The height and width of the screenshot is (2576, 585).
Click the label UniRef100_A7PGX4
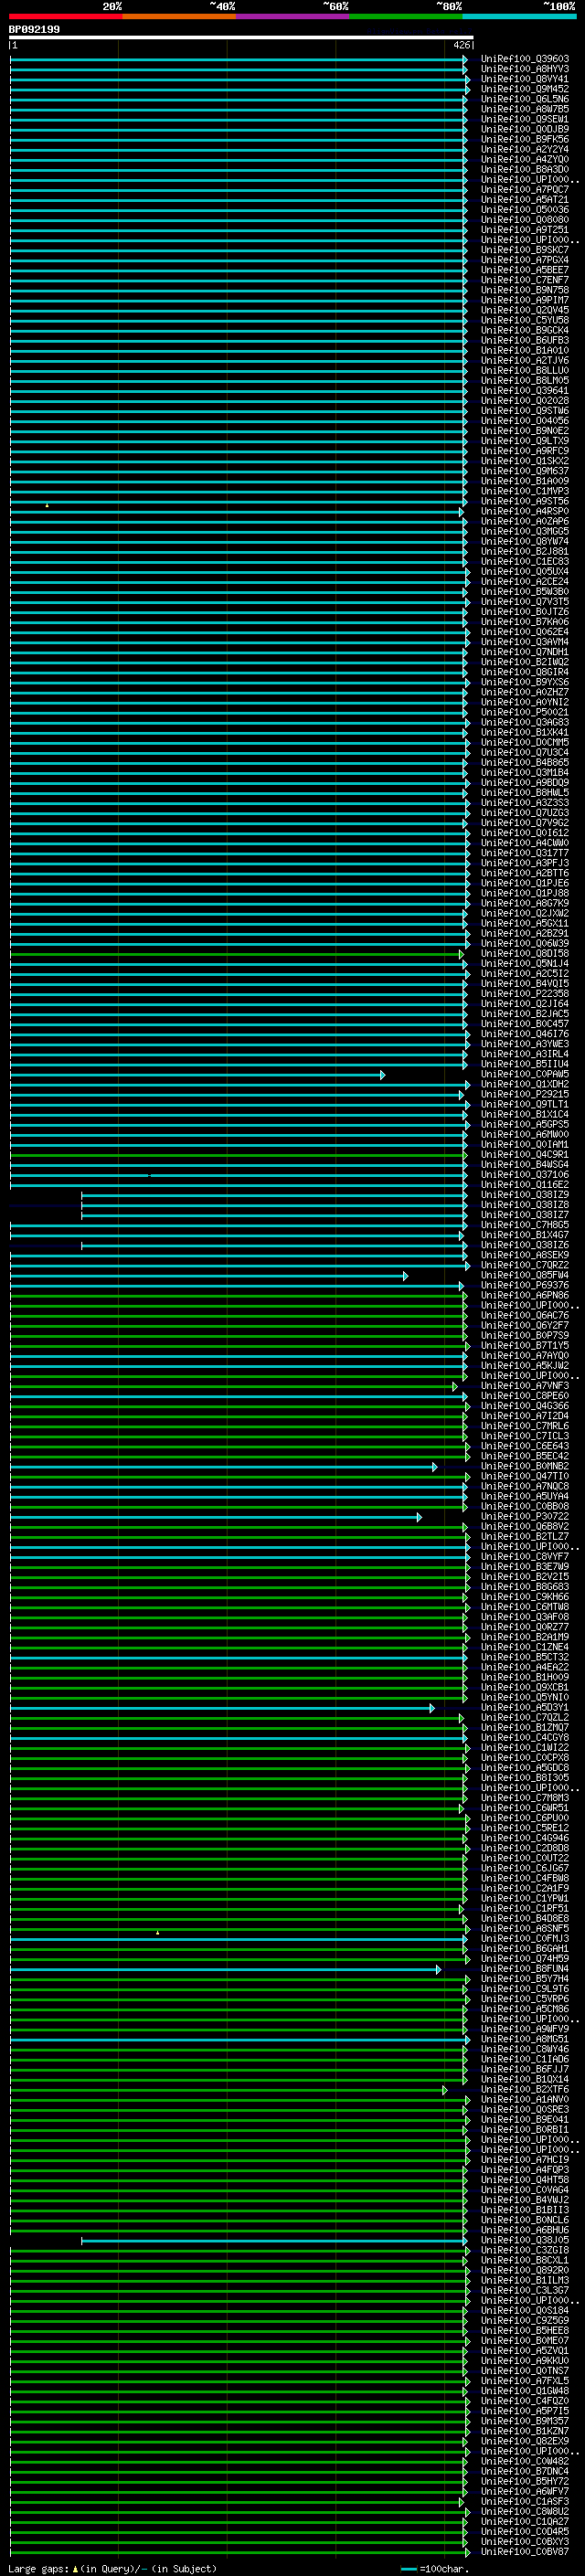525,260
